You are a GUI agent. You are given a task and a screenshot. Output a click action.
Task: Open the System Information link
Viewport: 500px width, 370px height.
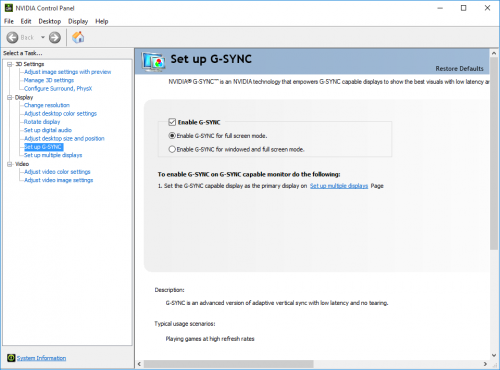41,358
